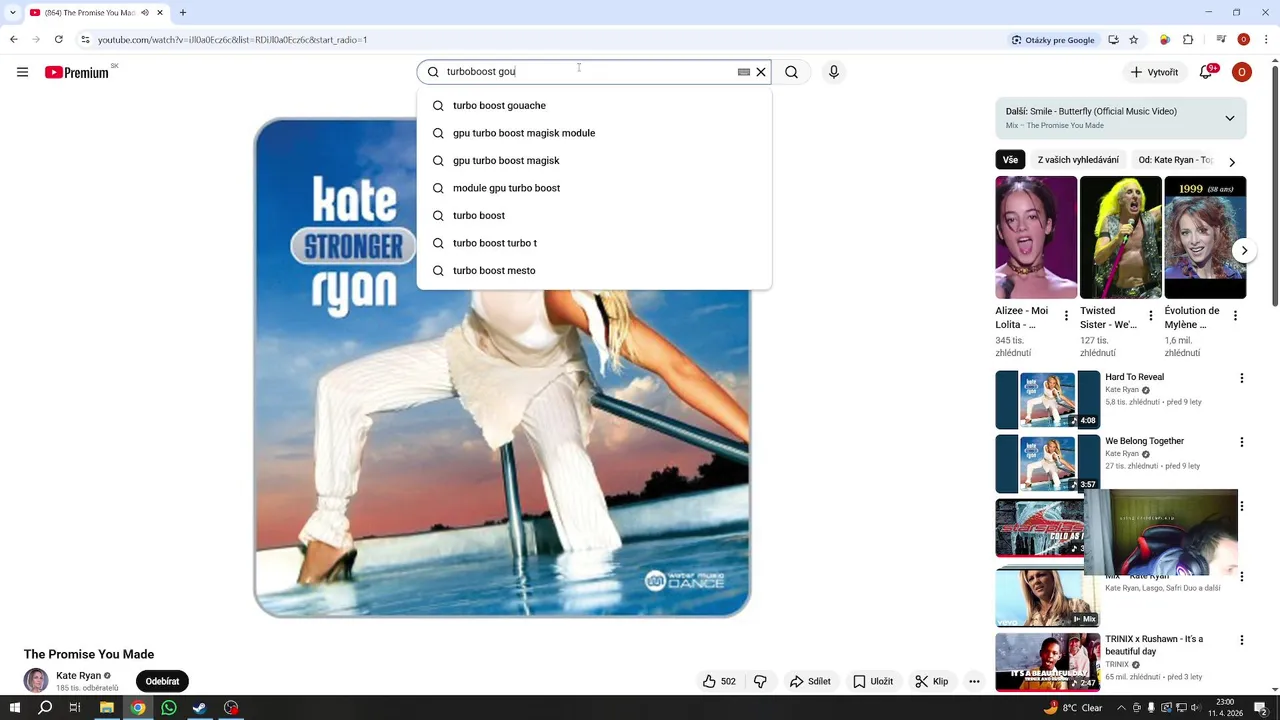This screenshot has height=720, width=1280.
Task: Open YouTube notifications bell
Action: pos(1206,72)
